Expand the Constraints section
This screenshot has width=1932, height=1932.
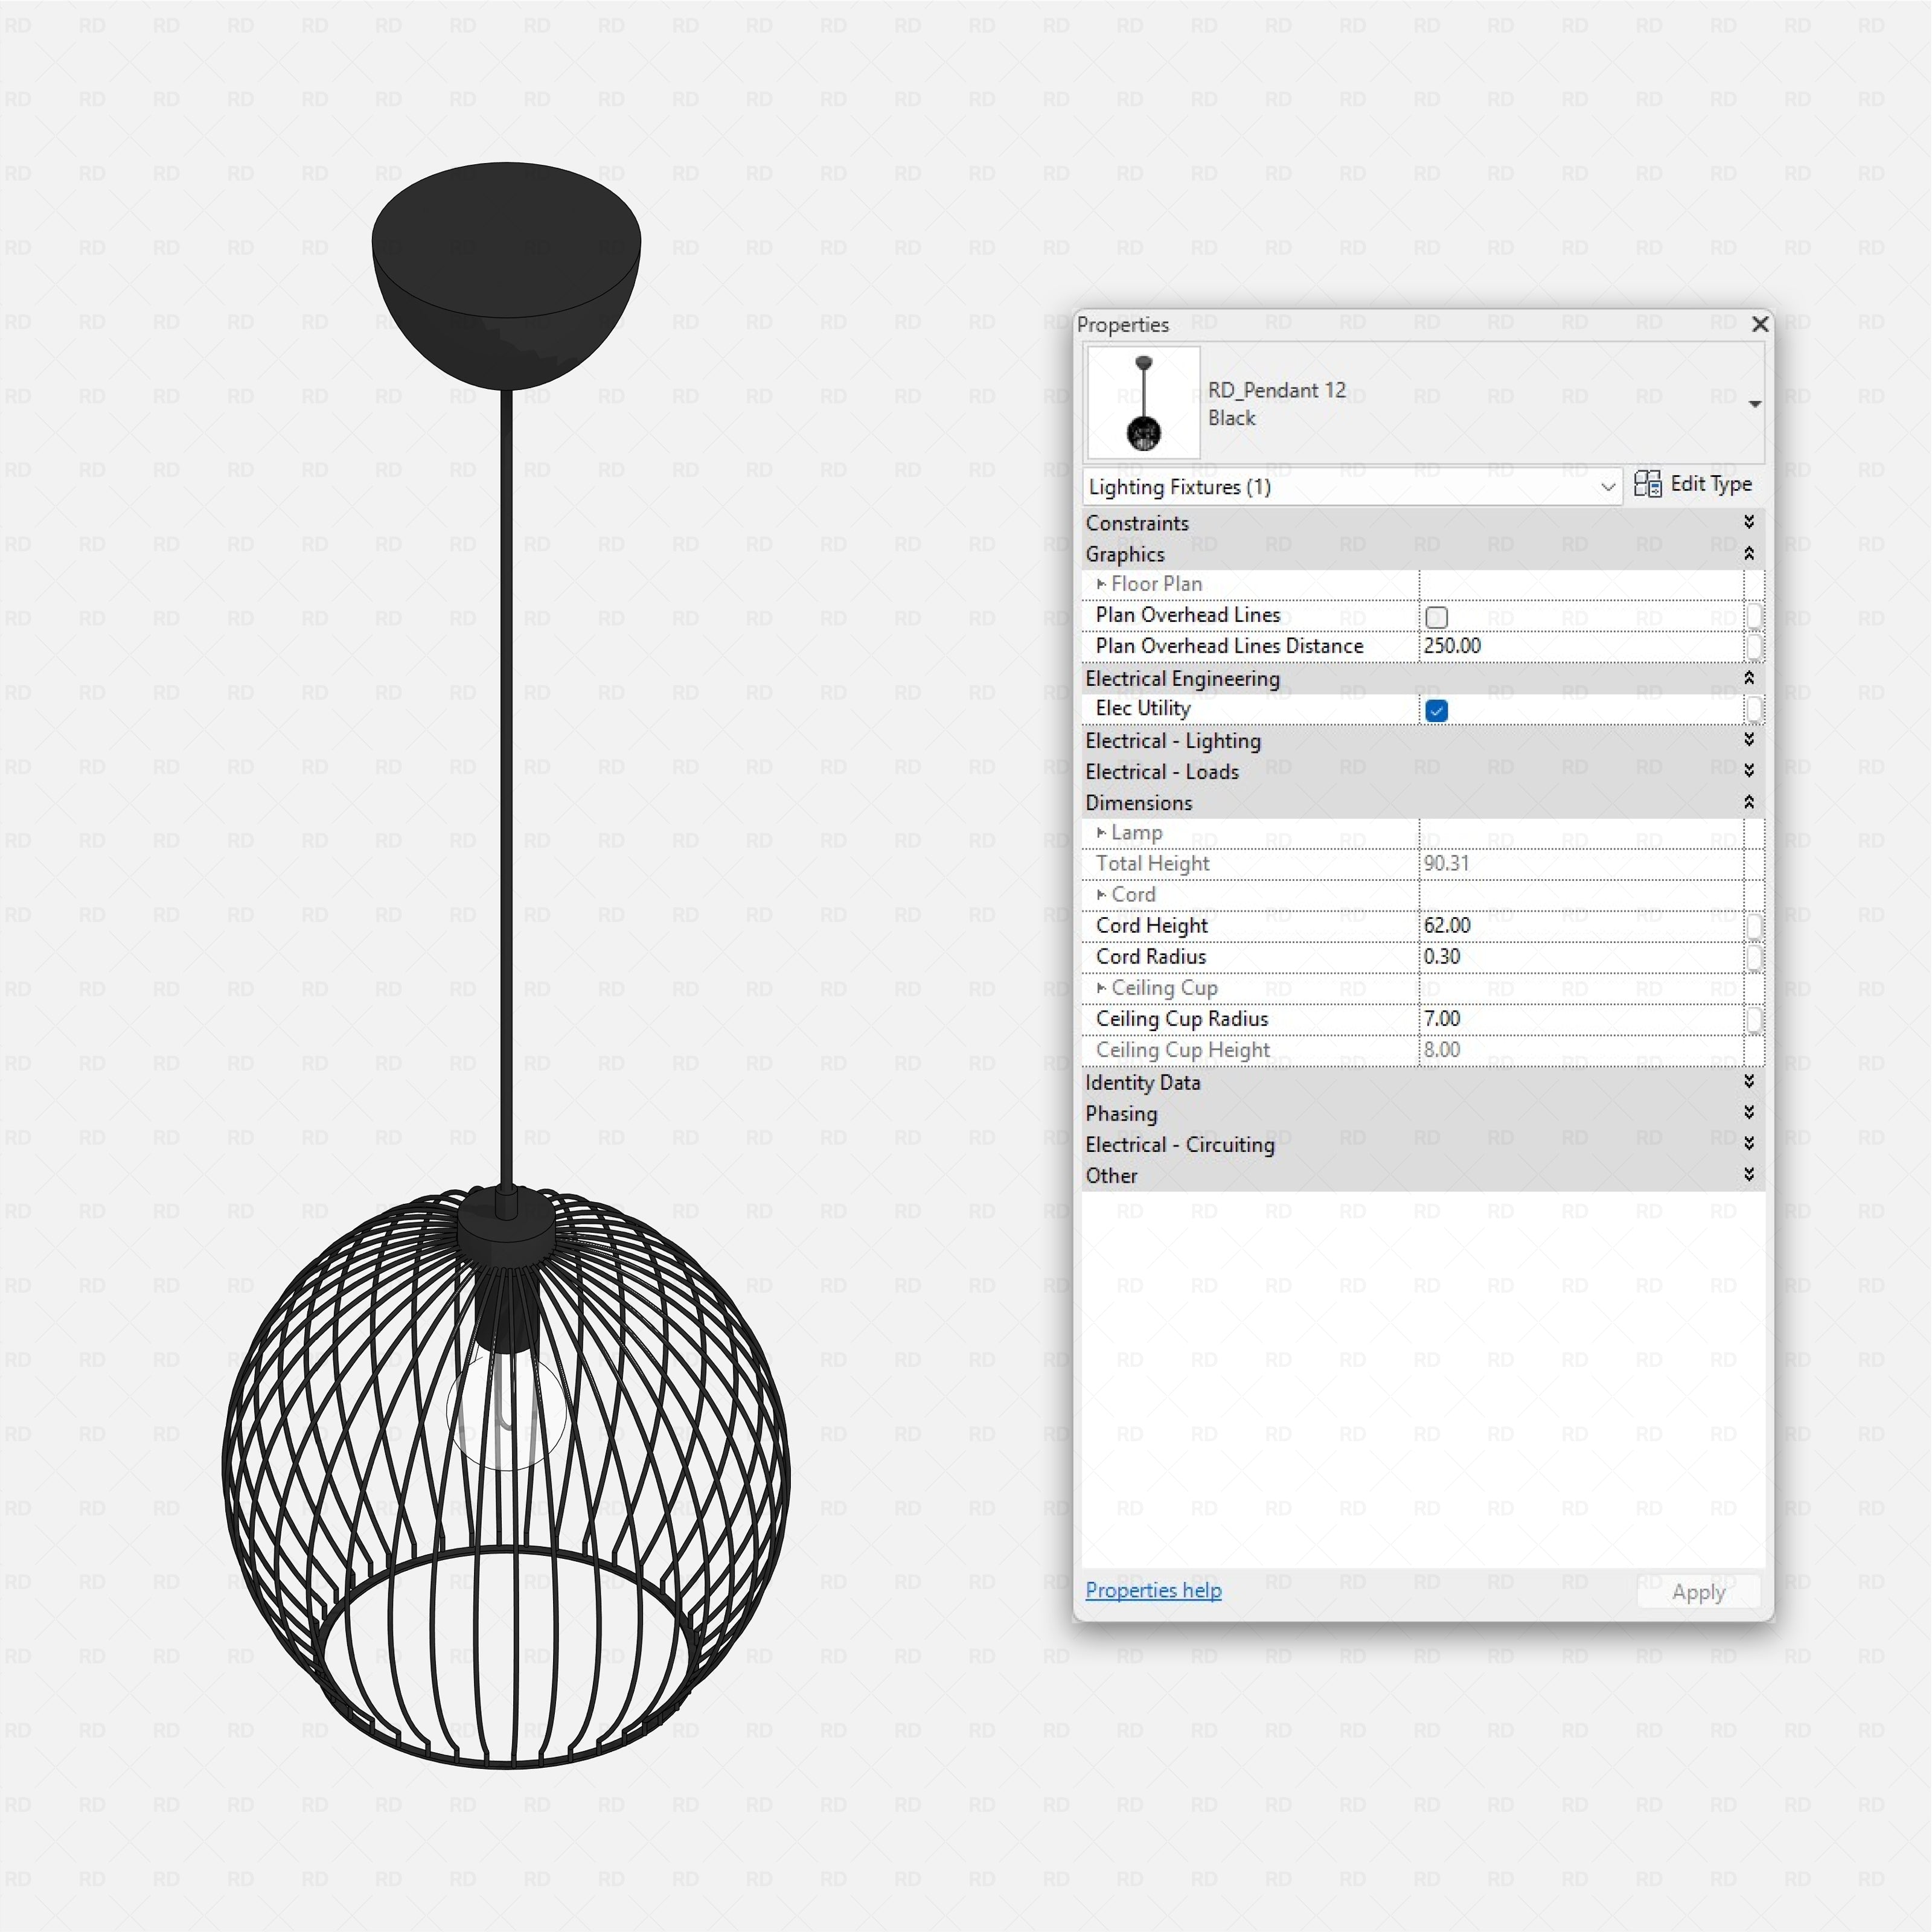[x=1748, y=522]
